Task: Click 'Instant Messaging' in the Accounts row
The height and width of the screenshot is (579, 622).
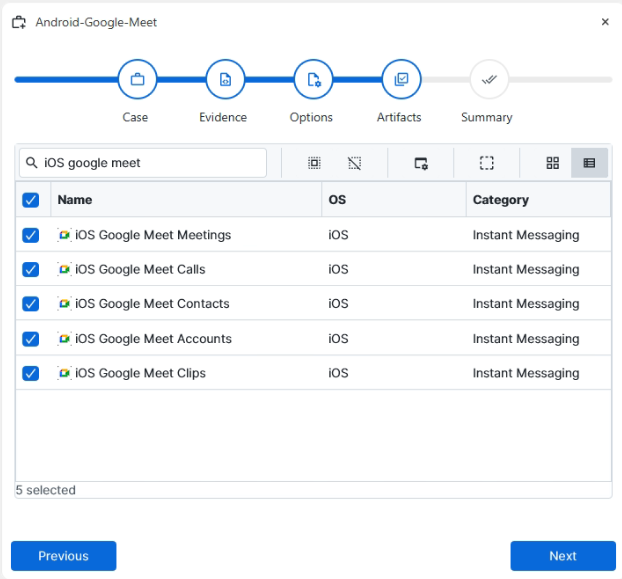Action: coord(526,339)
